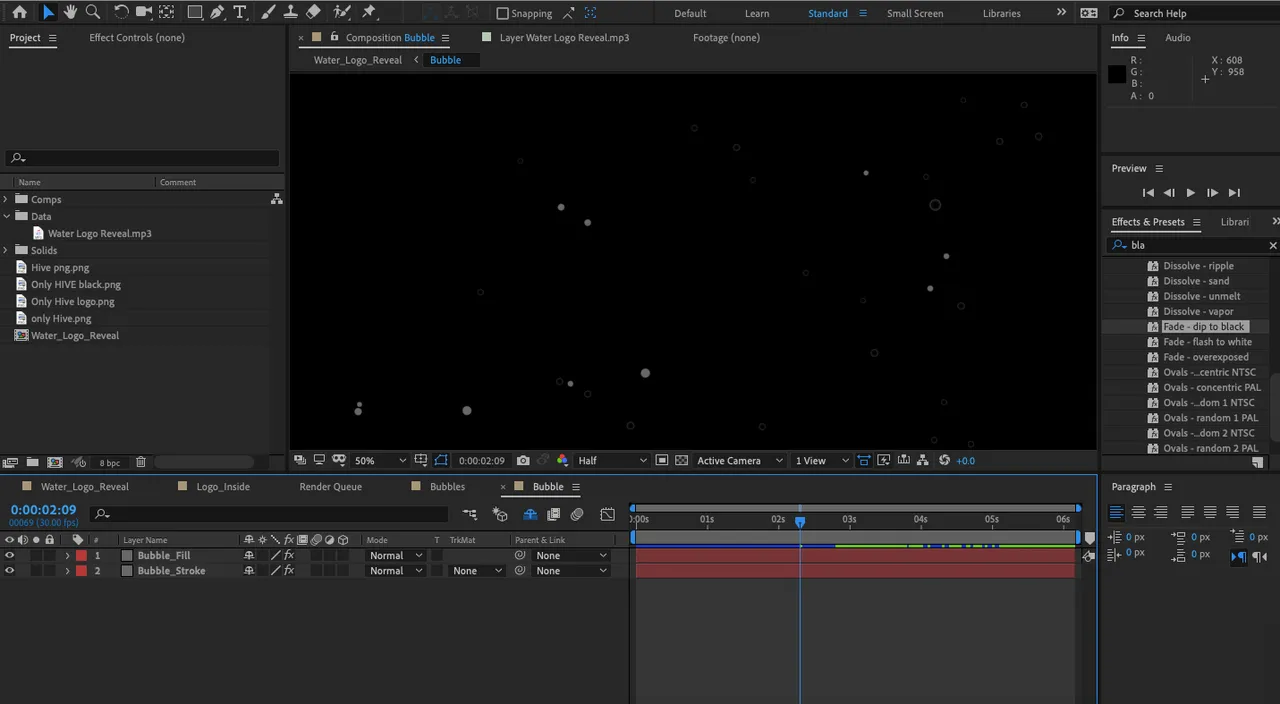
Task: Take a snapshot with camera icon
Action: [523, 460]
